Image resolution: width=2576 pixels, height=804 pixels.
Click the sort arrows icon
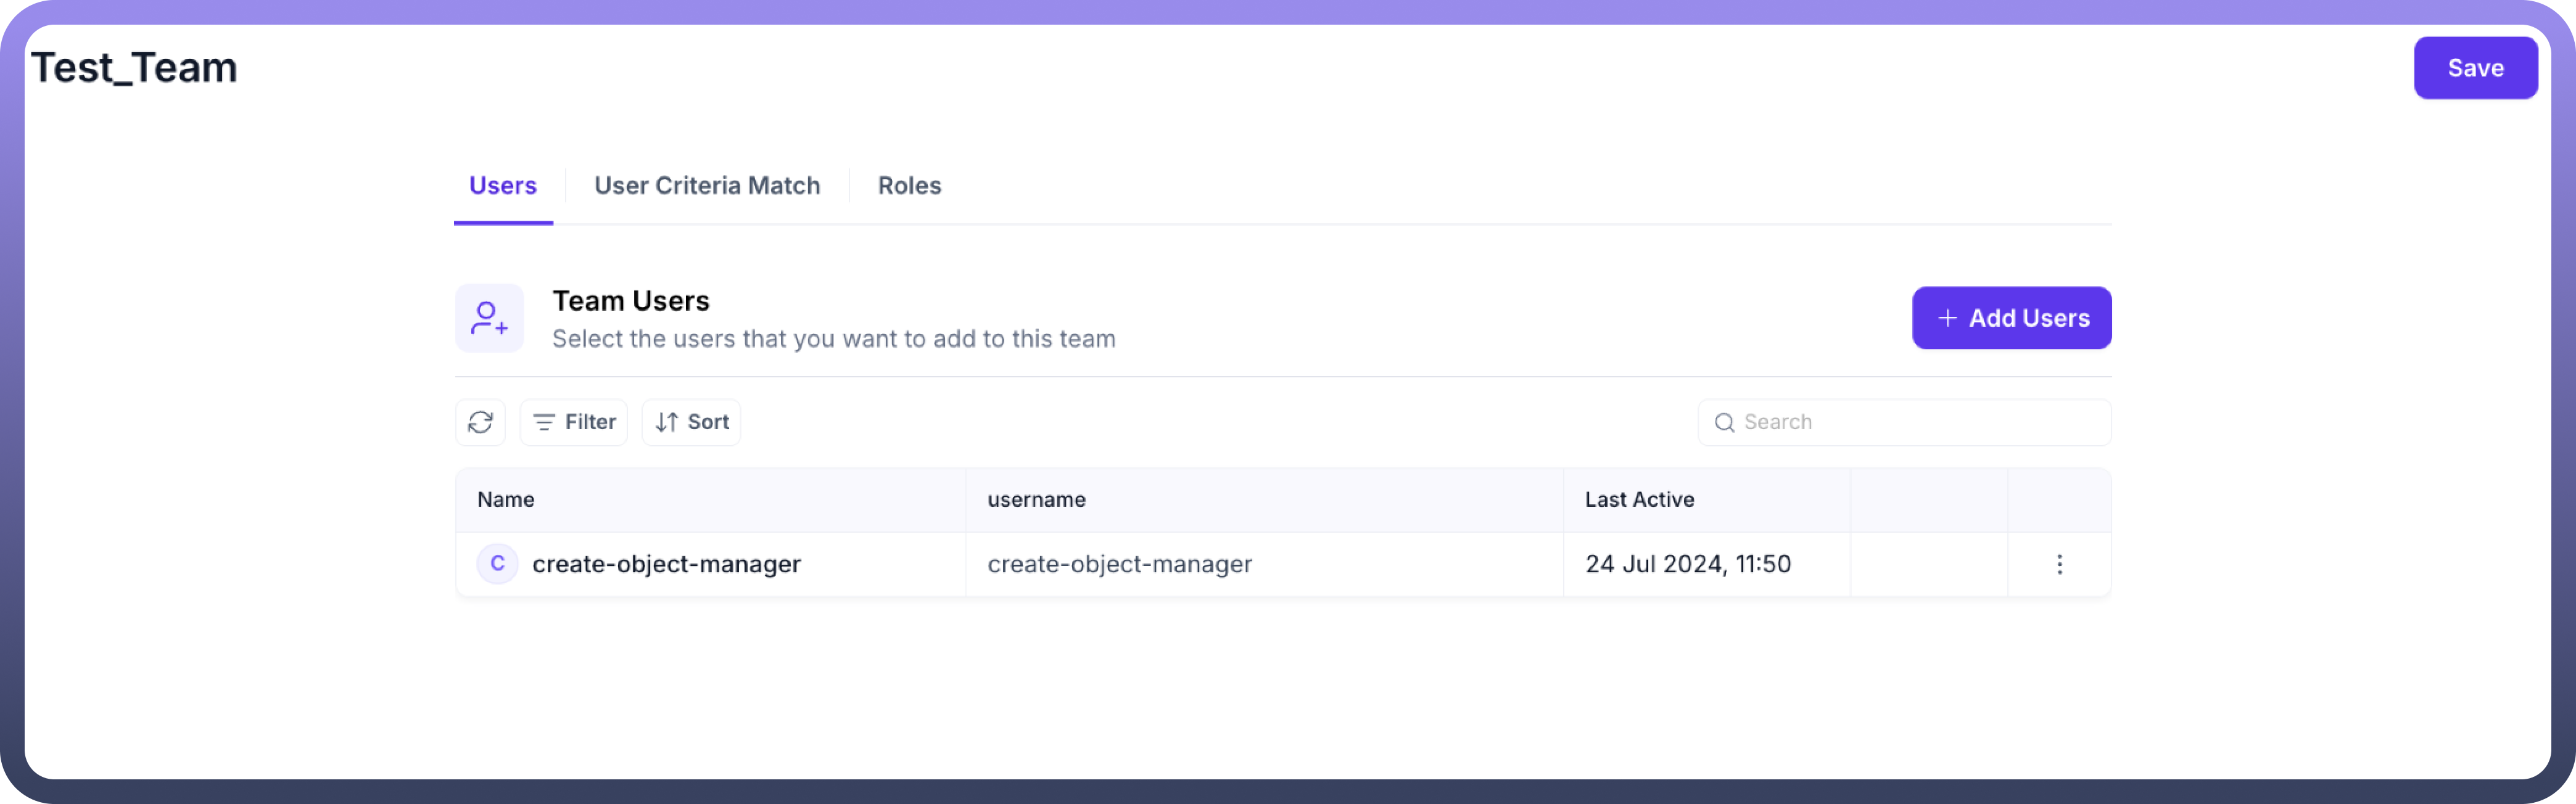(x=666, y=422)
